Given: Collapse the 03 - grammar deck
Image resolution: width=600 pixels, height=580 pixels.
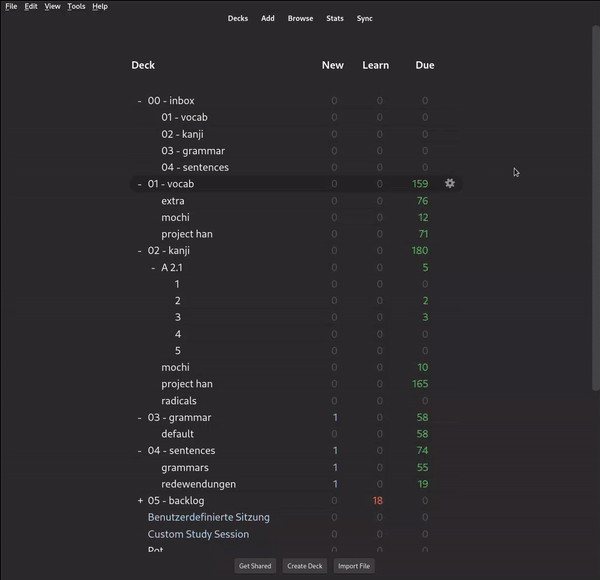Looking at the screenshot, I should [139, 418].
